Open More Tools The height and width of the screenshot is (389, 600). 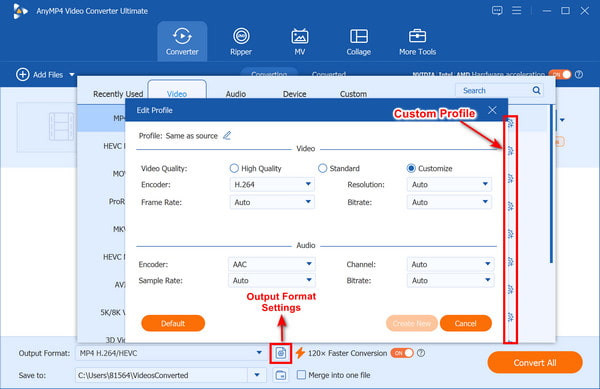pos(417,41)
